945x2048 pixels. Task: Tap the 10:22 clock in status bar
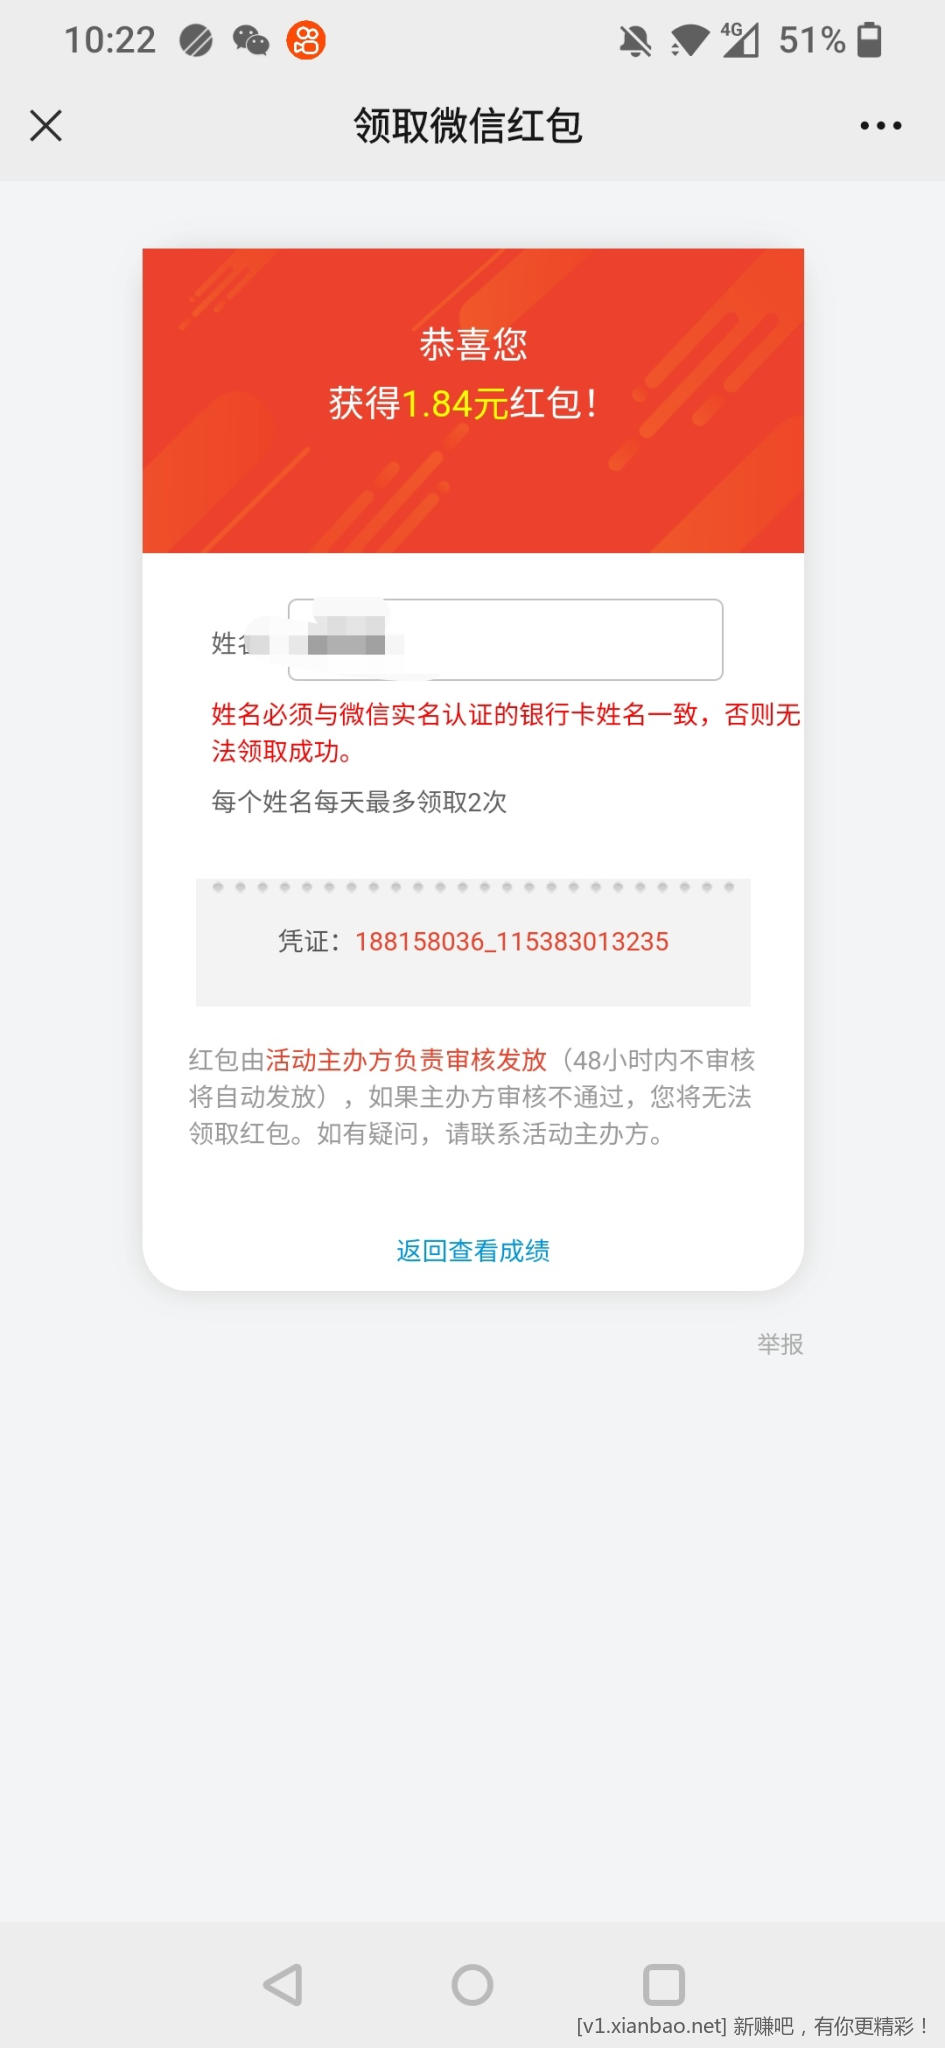click(110, 40)
